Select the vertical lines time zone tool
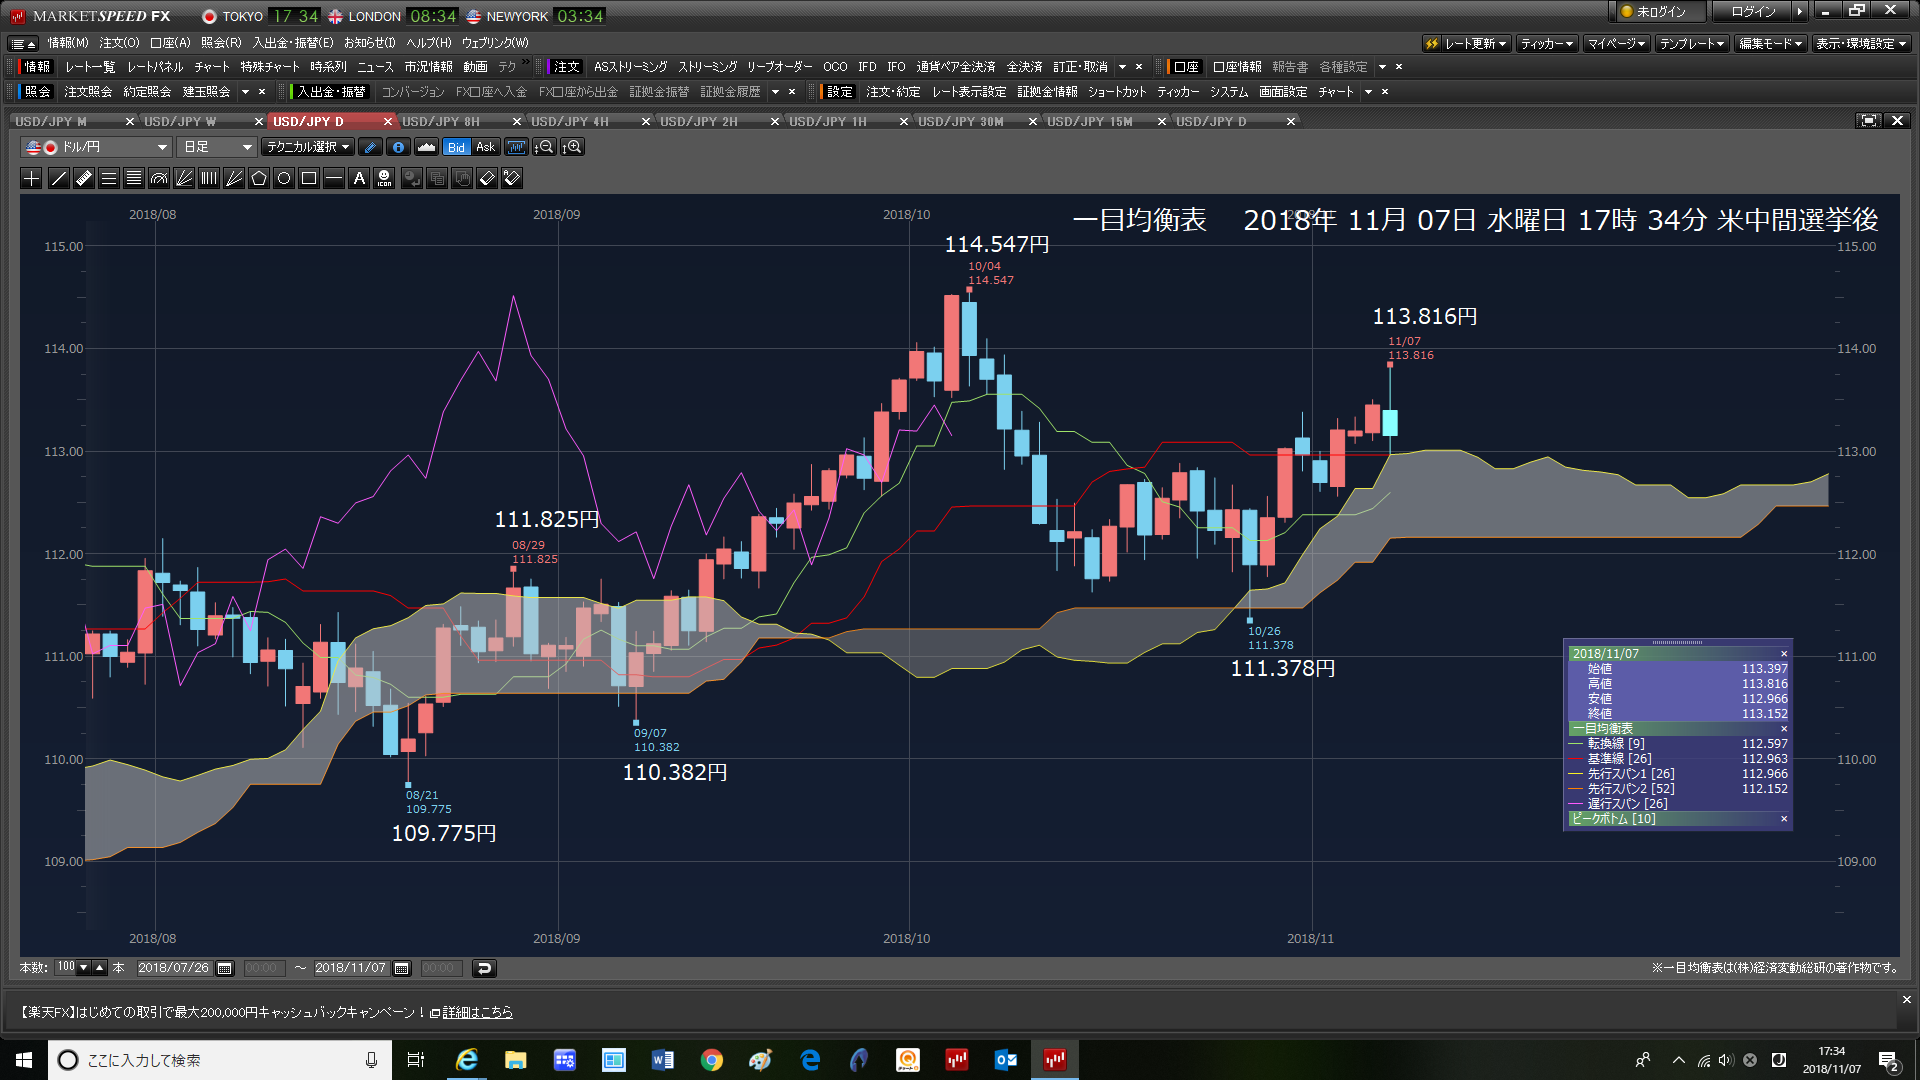Image resolution: width=1920 pixels, height=1080 pixels. [209, 178]
